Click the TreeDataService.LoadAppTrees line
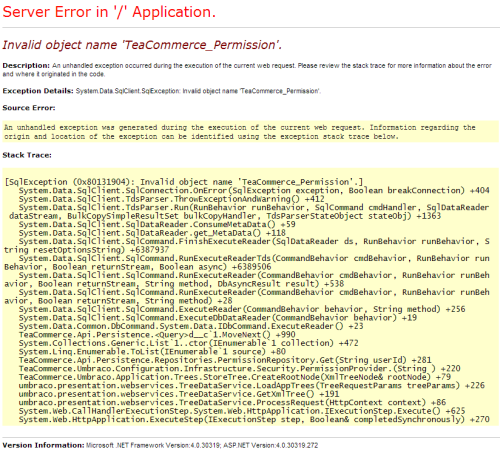The image size is (500, 453). (x=252, y=386)
